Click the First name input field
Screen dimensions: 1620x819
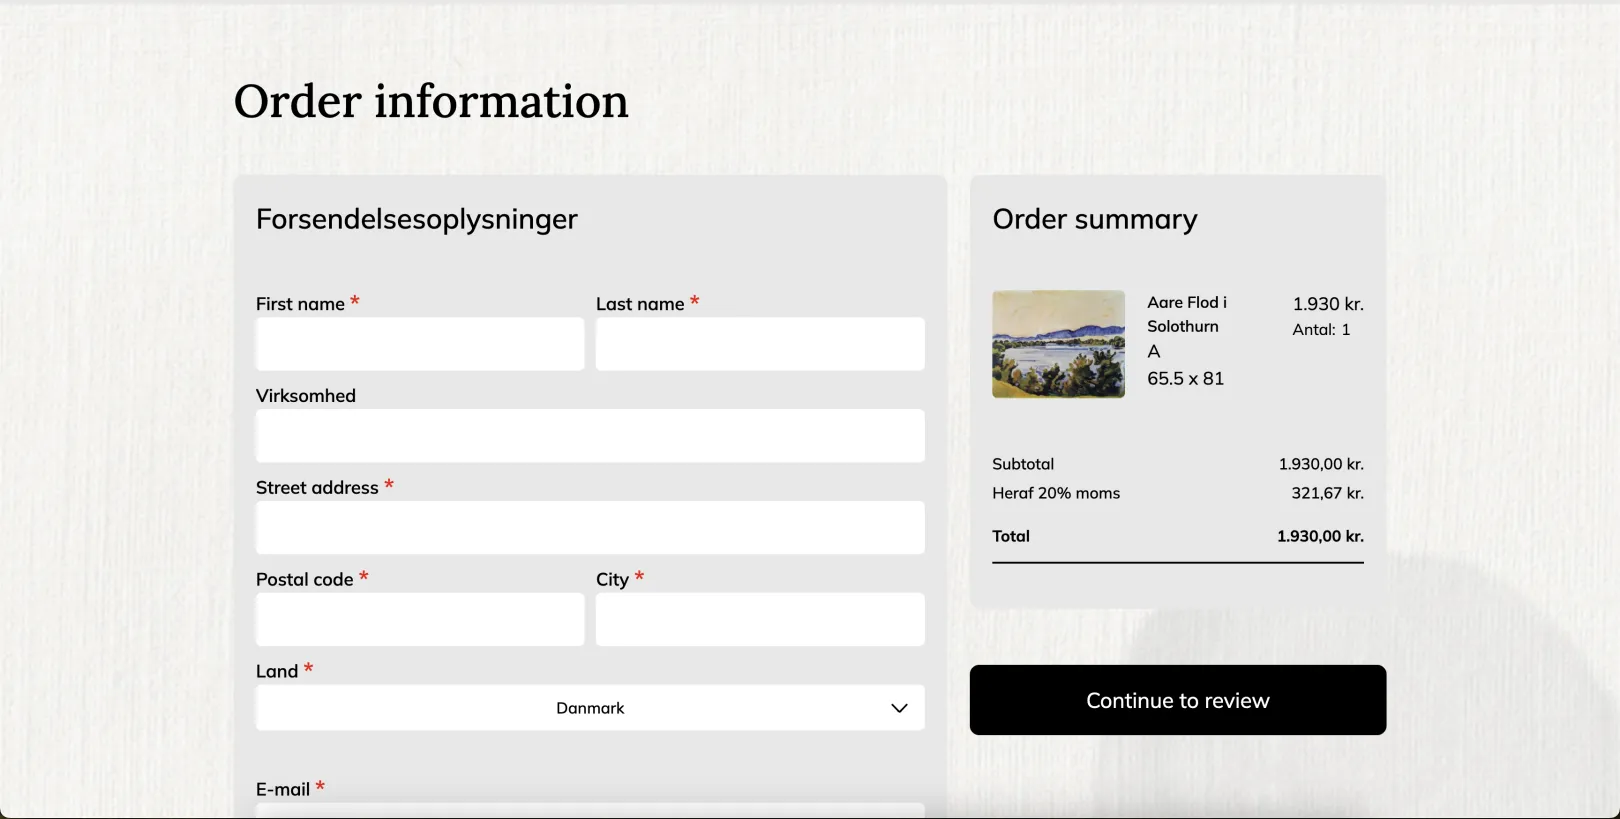point(420,344)
